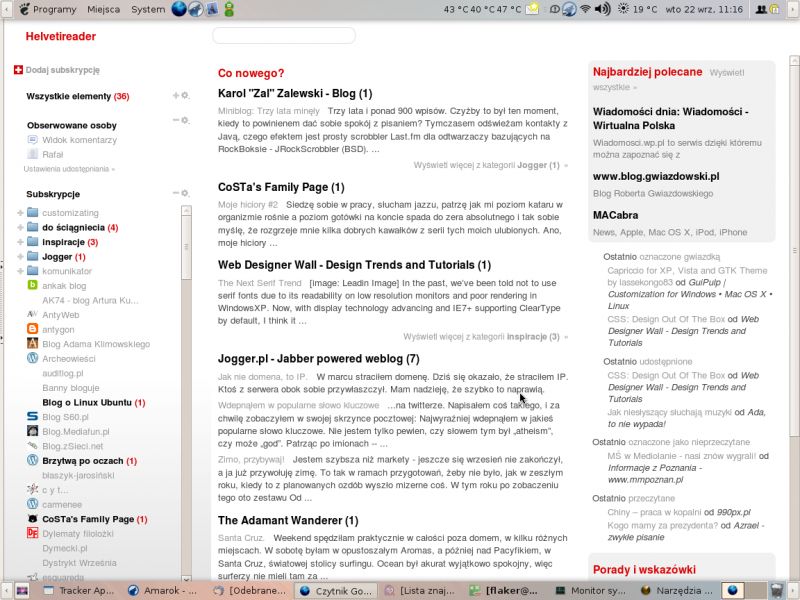The image size is (800, 600).
Task: Click the Blog.Mediafun.pl feed favicon
Action: (33, 431)
